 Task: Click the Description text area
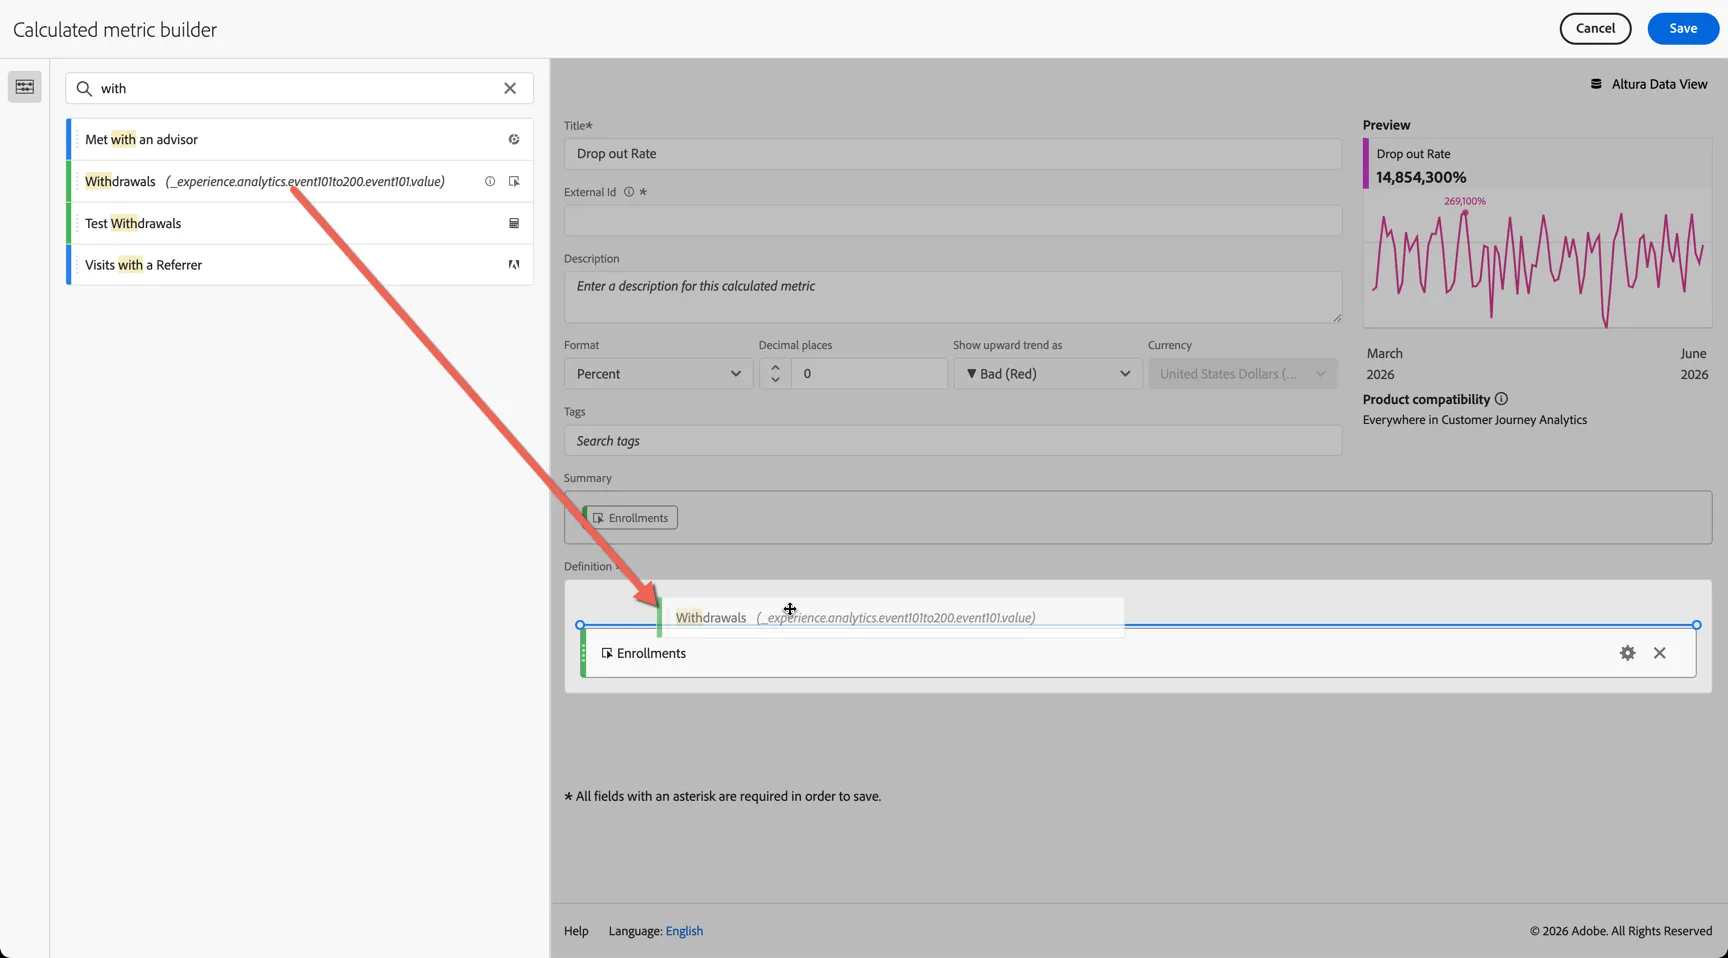pyautogui.click(x=953, y=297)
